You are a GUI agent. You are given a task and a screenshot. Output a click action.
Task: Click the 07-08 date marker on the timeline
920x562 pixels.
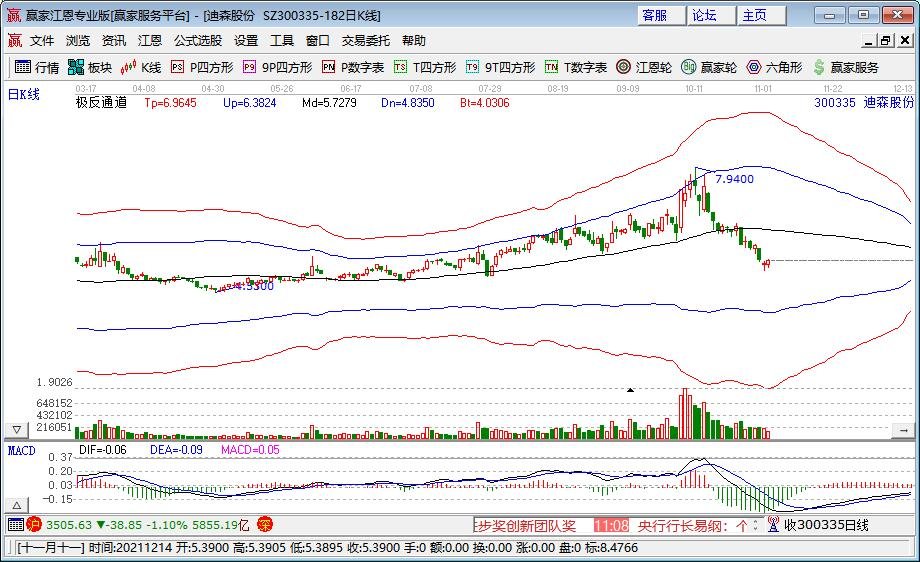[421, 89]
